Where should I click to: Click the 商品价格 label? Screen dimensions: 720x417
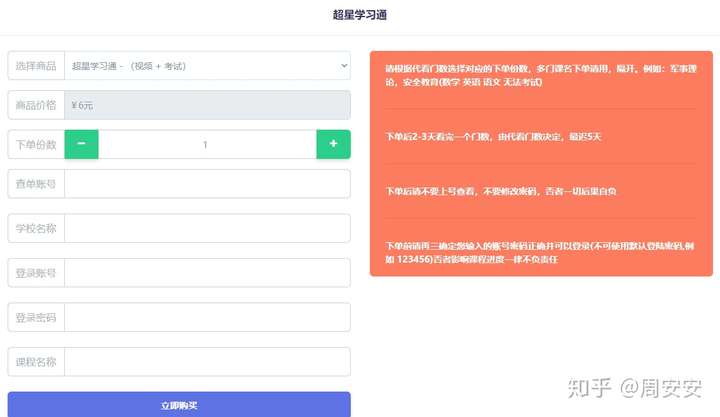[36, 105]
